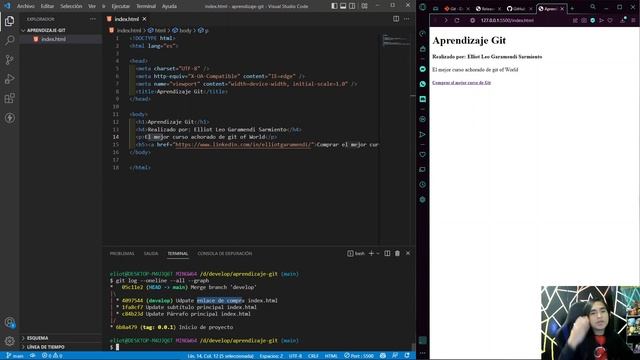Toggle bottom panel layout icon in title bar

tap(343, 6)
